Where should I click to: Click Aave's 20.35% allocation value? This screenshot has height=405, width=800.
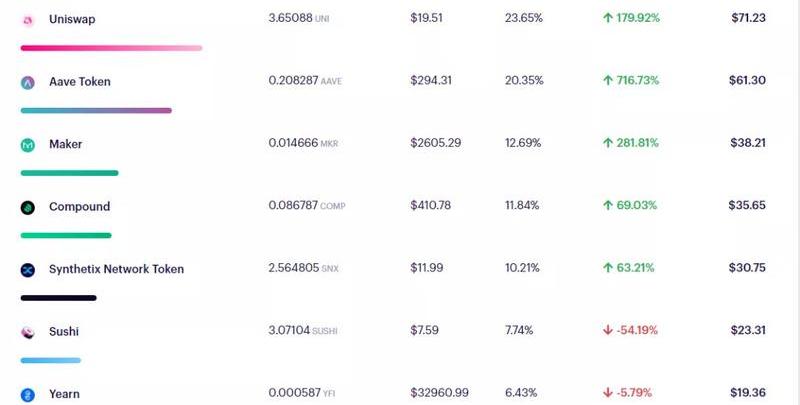click(524, 80)
